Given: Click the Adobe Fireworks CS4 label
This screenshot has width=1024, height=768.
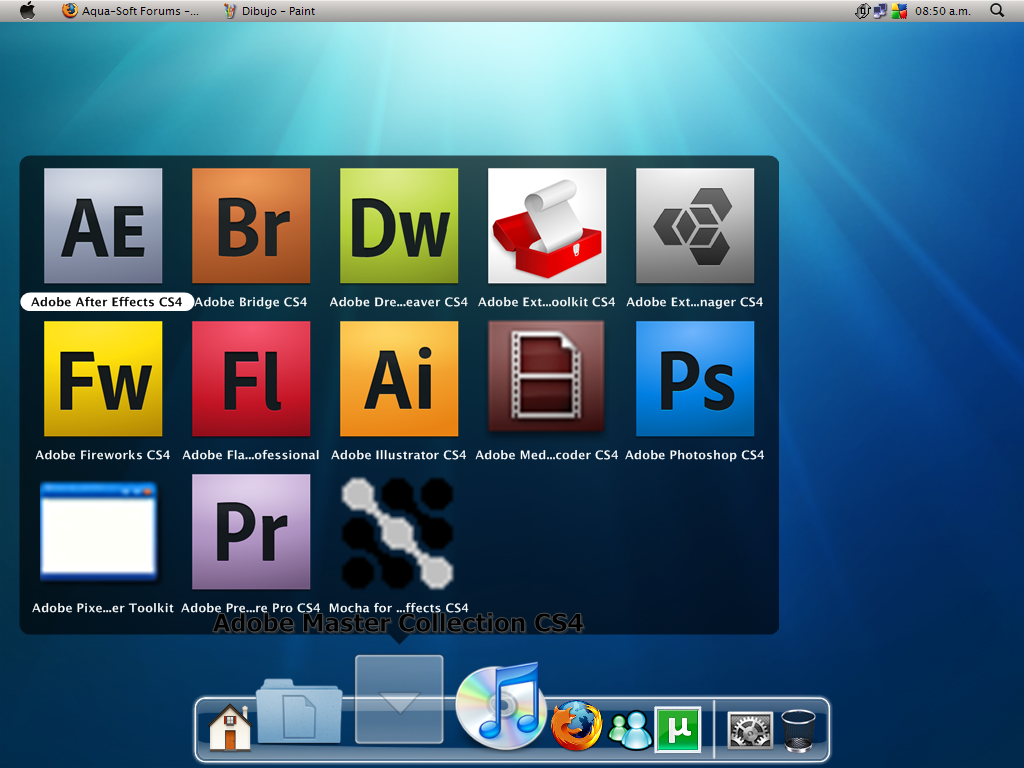Looking at the screenshot, I should pos(103,455).
